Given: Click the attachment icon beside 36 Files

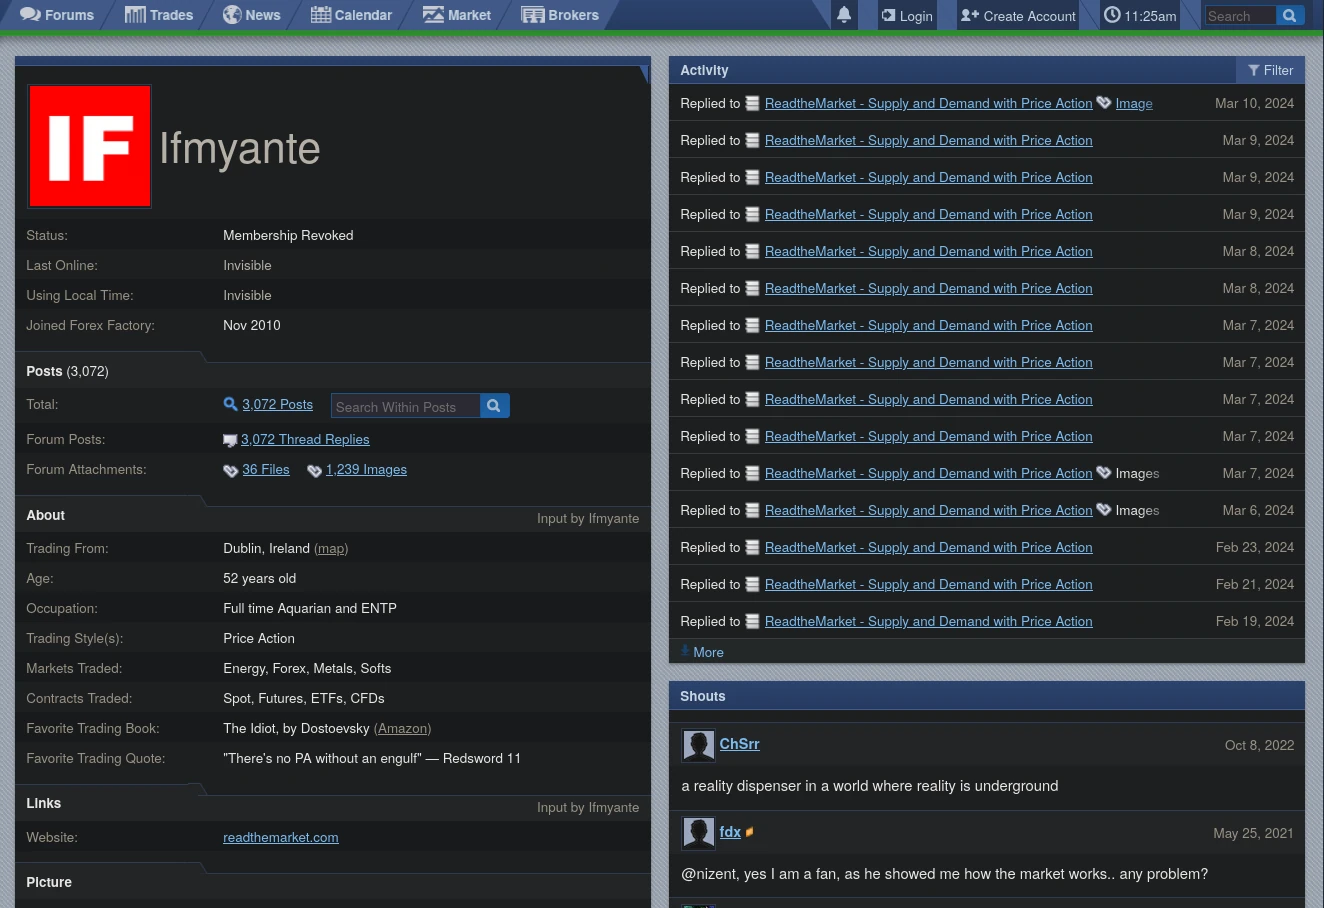Looking at the screenshot, I should pyautogui.click(x=231, y=470).
